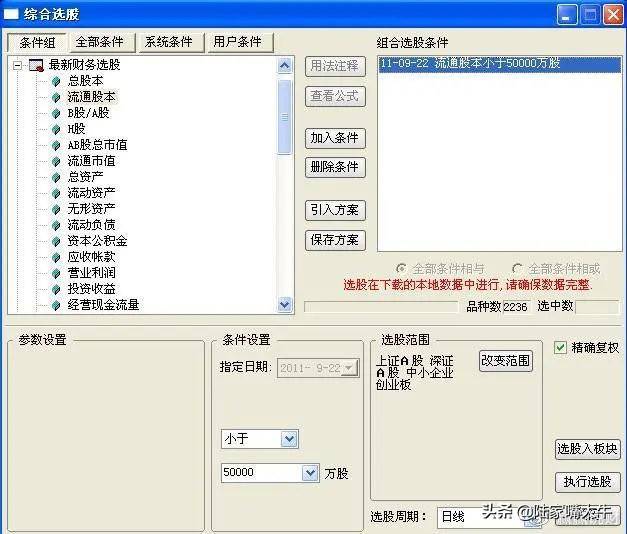Click the diamond icon beside 总资产

56,178
